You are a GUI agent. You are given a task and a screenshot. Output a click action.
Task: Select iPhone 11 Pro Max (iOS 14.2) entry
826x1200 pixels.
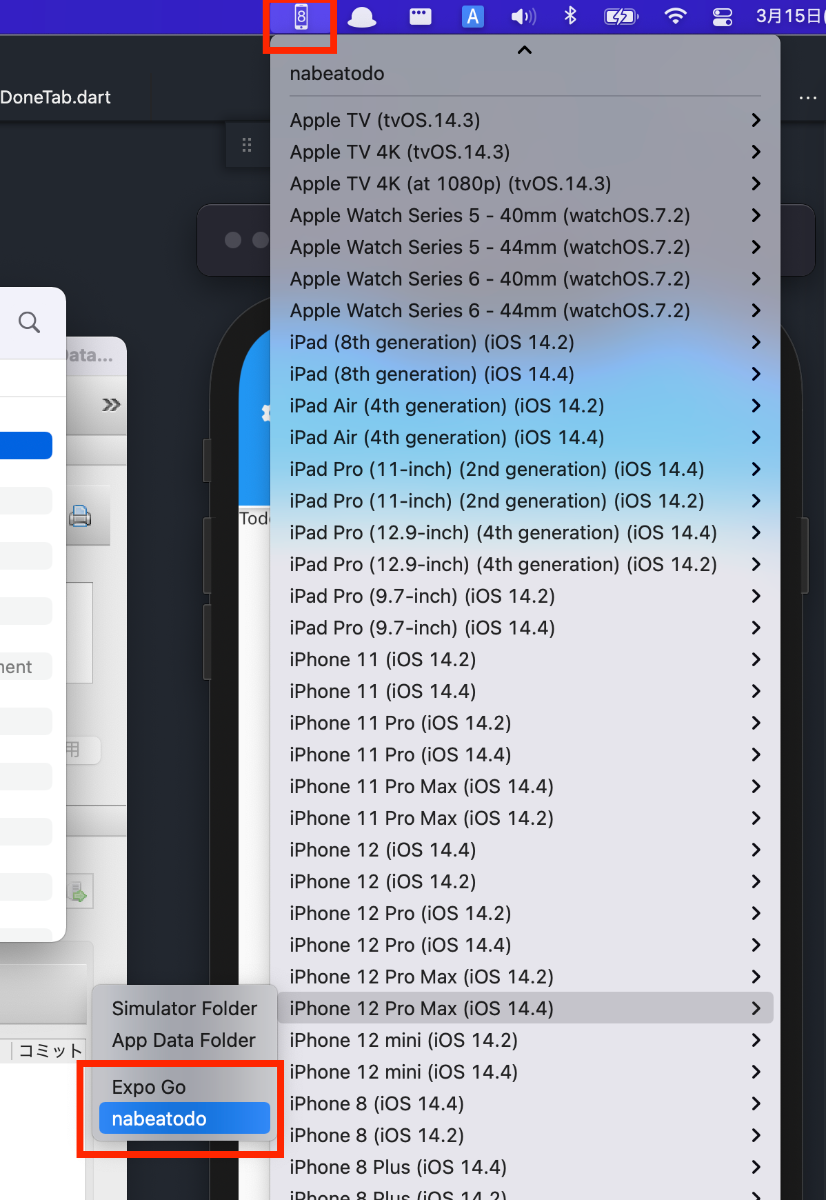click(524, 818)
